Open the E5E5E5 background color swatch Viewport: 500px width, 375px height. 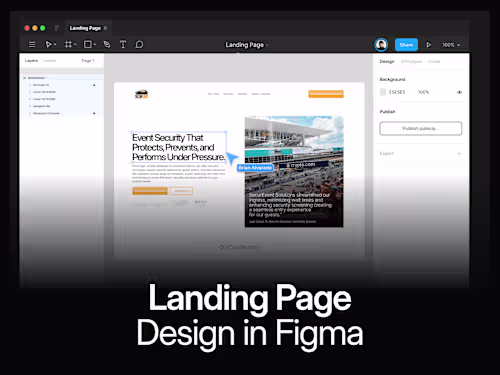[x=383, y=92]
